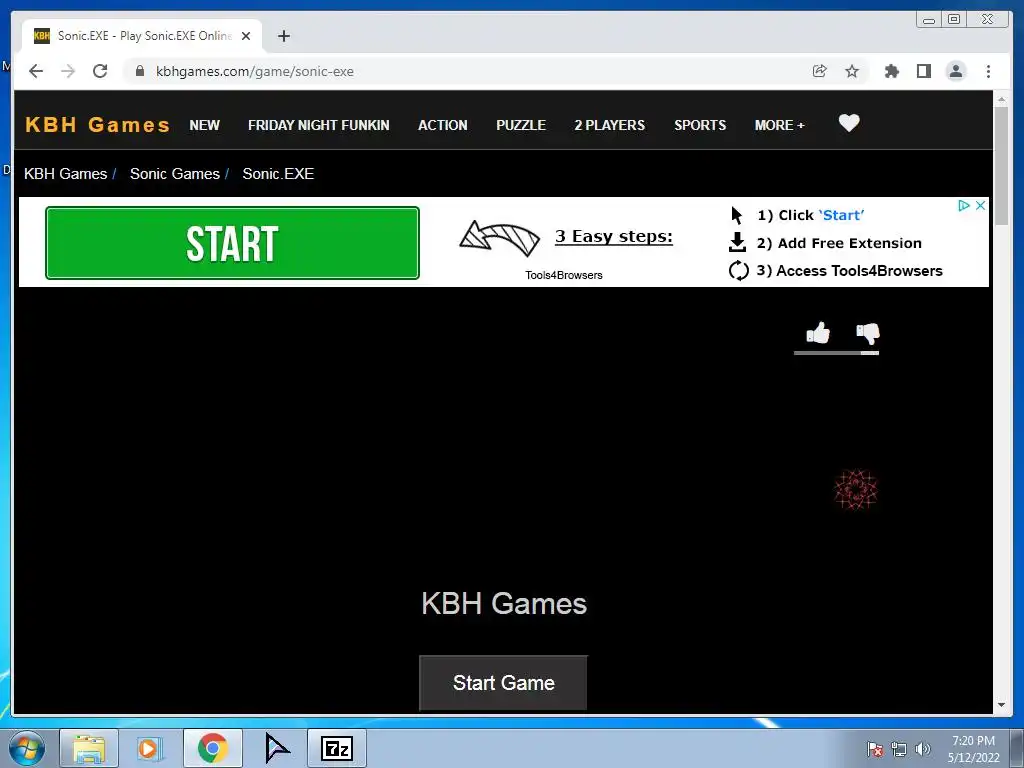Open the FRIDAY NIGHT FUNKIN category

(x=319, y=125)
